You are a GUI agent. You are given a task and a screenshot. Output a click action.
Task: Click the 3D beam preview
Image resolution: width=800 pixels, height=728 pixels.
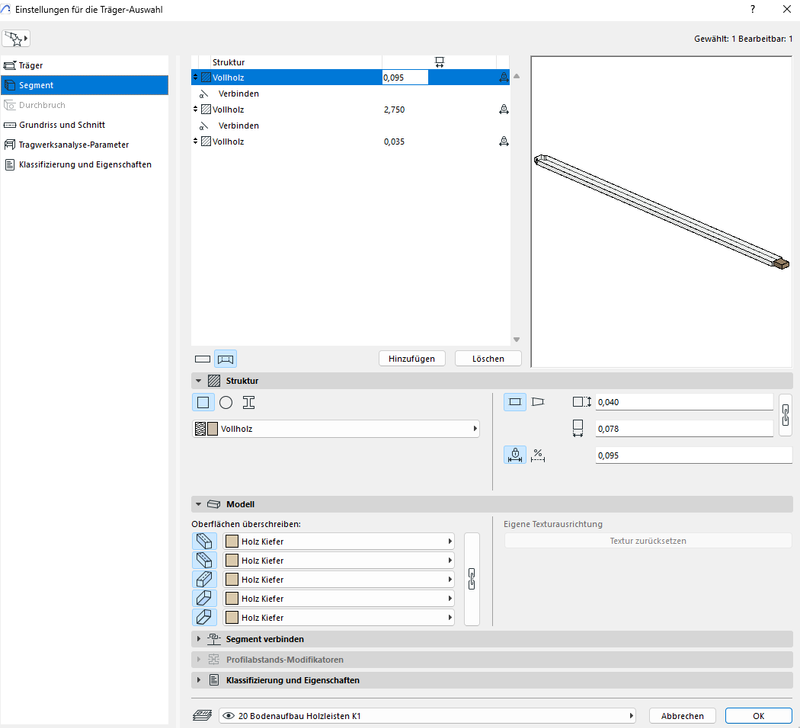pos(661,212)
